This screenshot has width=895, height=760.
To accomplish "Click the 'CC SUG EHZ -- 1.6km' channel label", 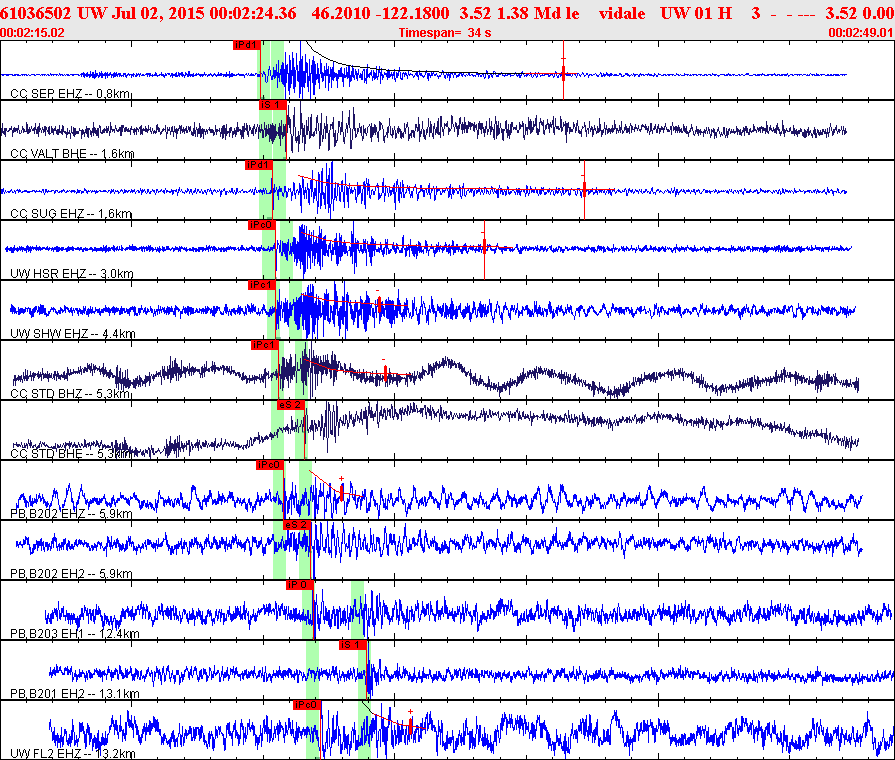I will (x=71, y=214).
